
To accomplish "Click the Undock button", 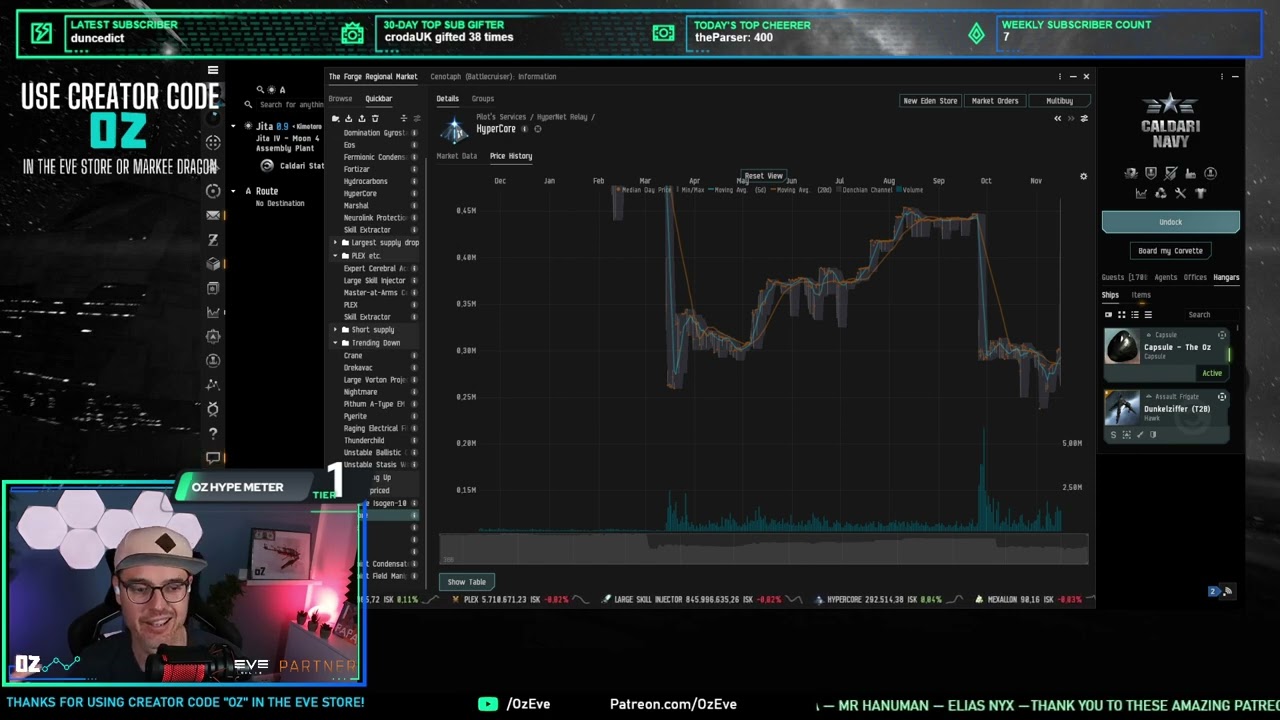I will (1171, 222).
